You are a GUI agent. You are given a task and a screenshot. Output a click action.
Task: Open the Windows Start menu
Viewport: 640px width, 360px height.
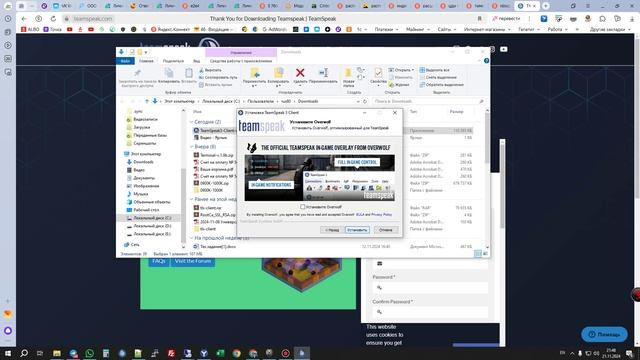[x=8, y=353]
